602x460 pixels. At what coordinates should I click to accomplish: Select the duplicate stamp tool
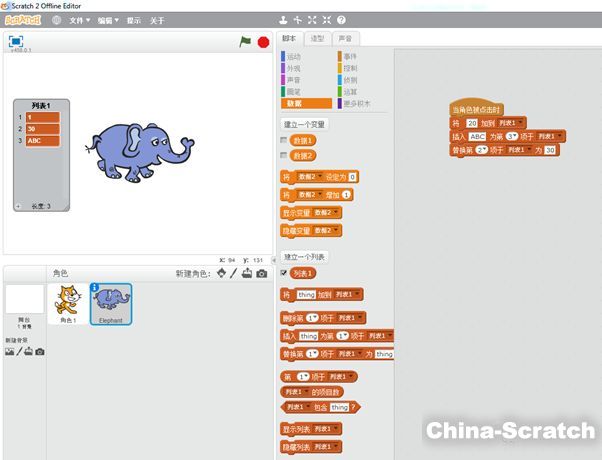click(283, 20)
